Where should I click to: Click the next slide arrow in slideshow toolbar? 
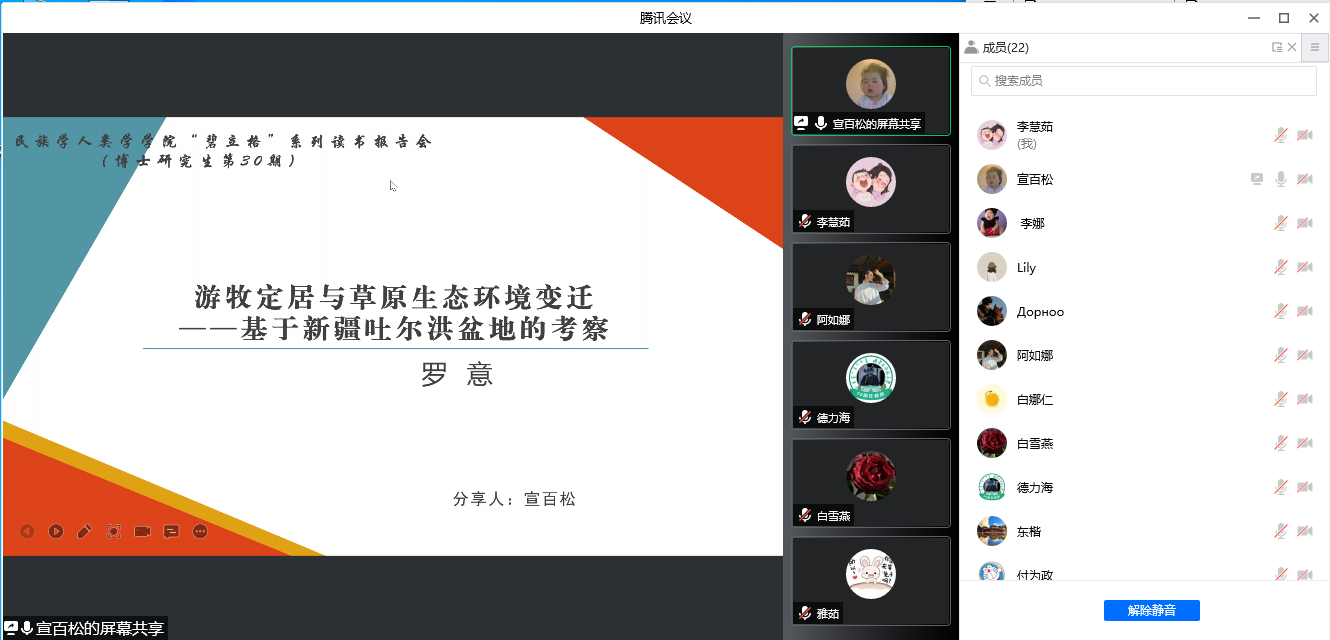tap(56, 531)
